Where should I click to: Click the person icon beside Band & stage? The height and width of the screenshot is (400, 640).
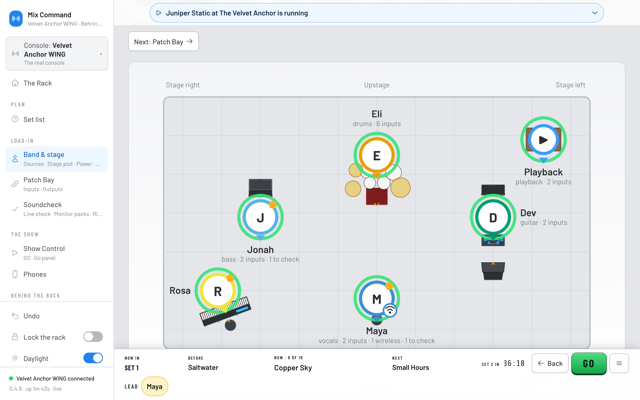pyautogui.click(x=15, y=159)
